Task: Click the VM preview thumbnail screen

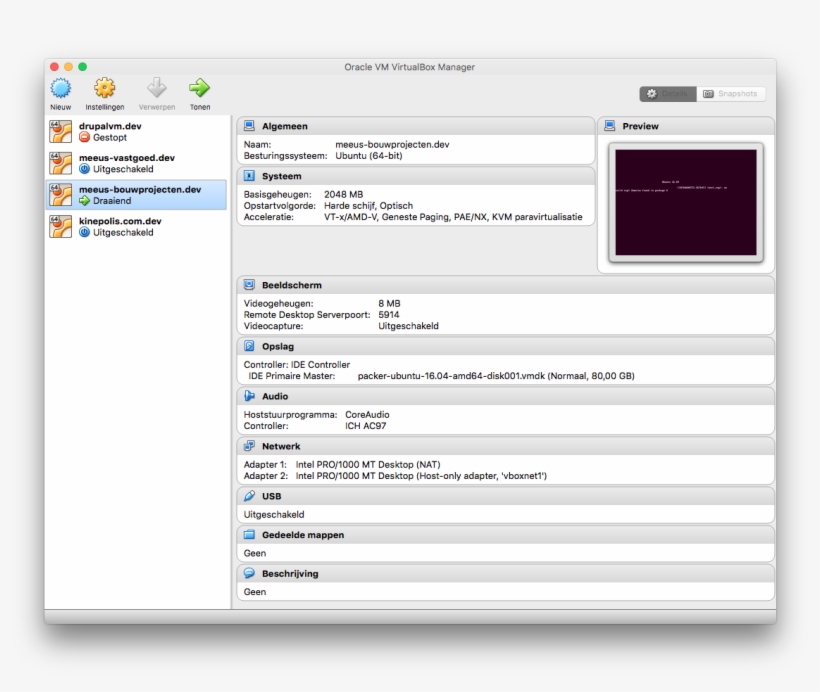Action: (x=686, y=202)
